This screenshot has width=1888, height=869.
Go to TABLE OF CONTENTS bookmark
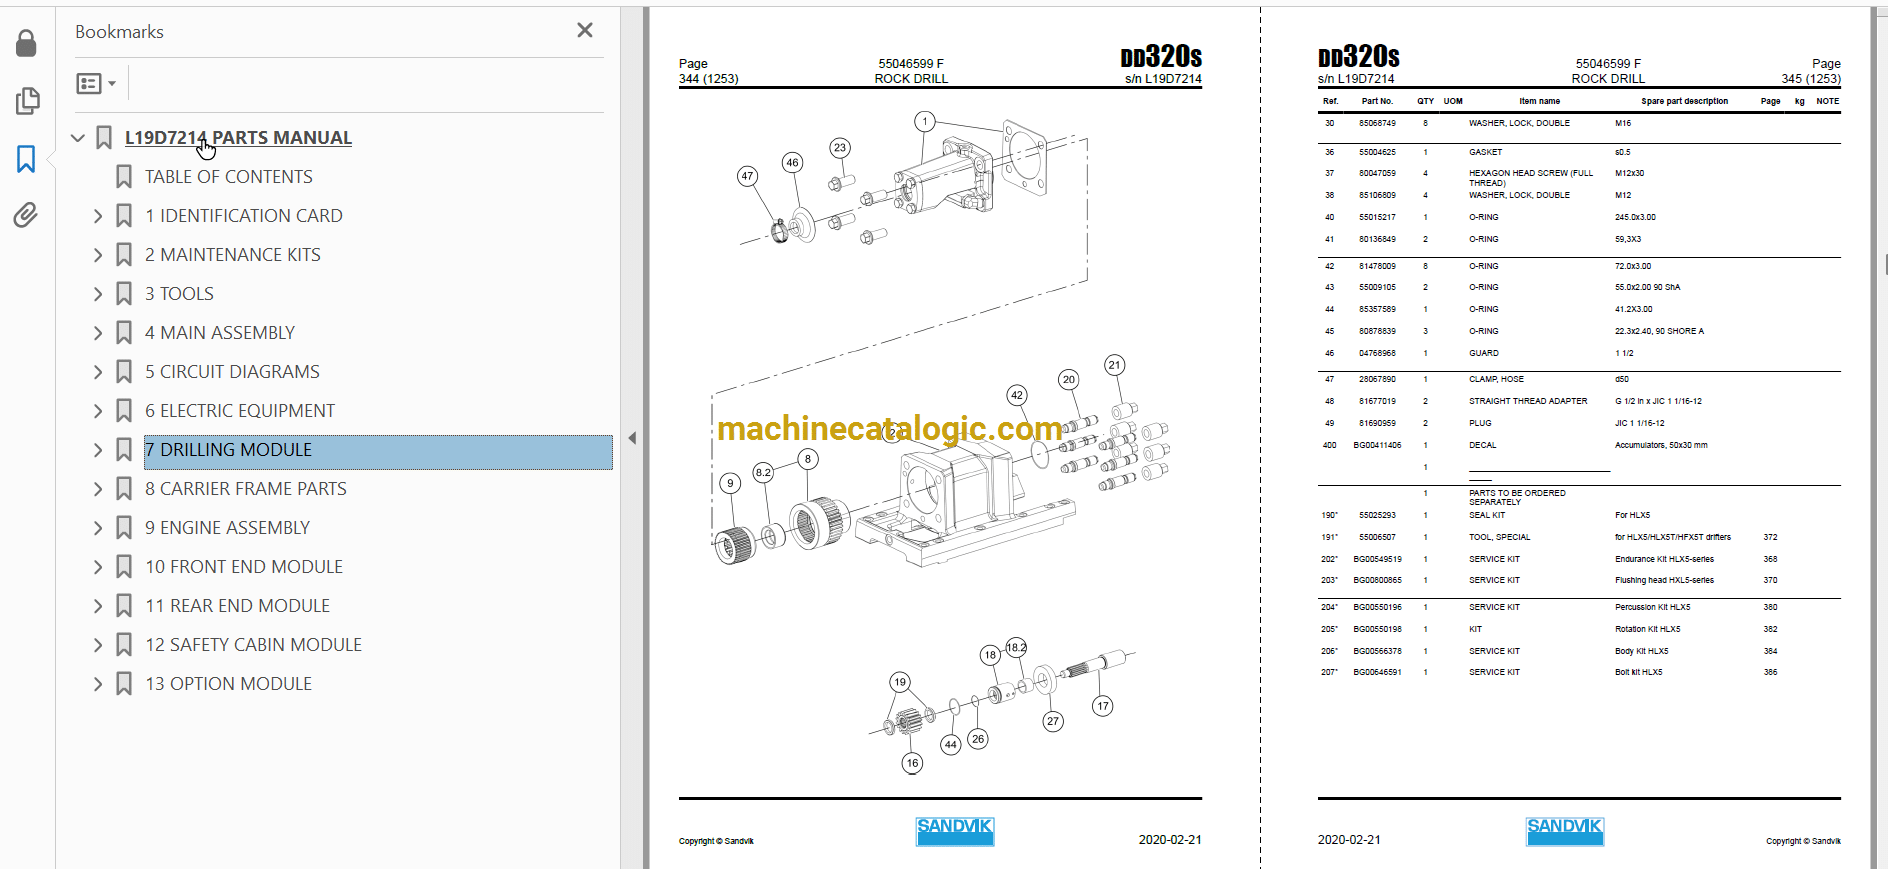click(229, 177)
